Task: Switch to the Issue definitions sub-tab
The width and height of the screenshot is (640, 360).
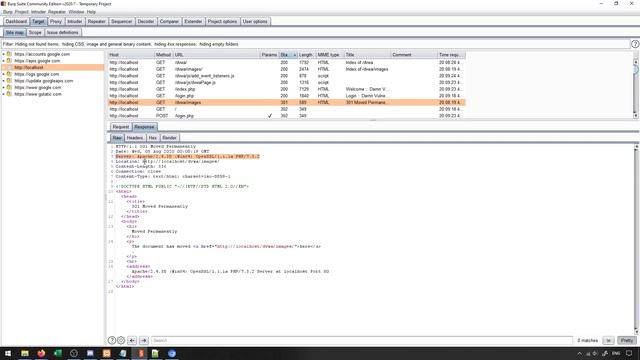Action: coord(62,32)
